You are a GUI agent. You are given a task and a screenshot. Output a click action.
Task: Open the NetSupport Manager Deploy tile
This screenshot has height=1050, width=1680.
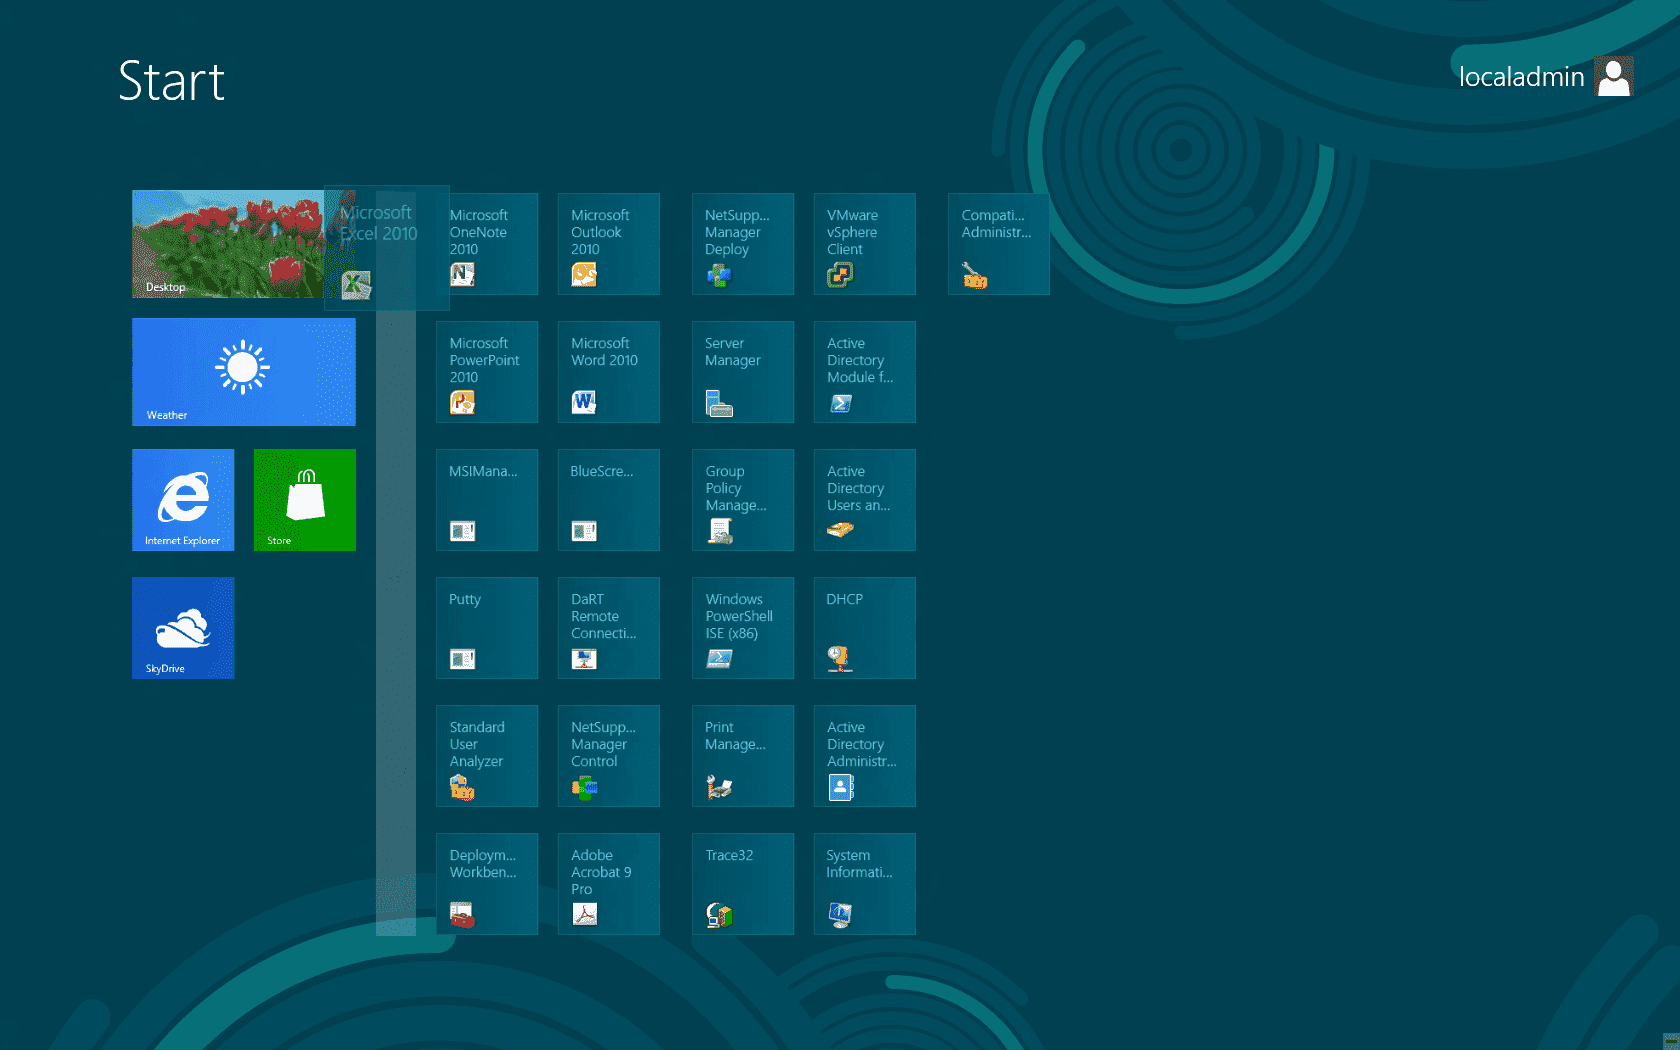[743, 244]
